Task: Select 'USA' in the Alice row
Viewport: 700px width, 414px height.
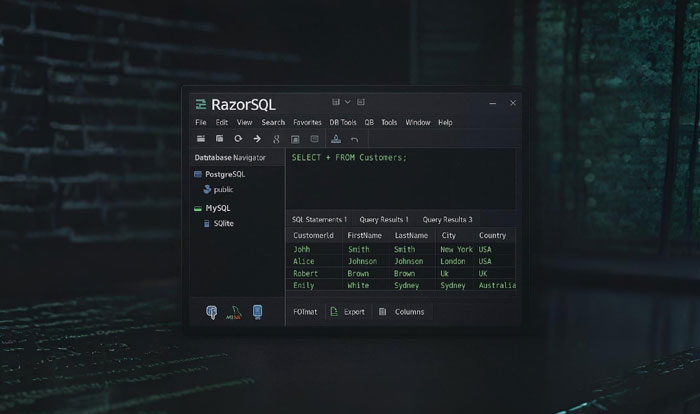Action: (485, 261)
